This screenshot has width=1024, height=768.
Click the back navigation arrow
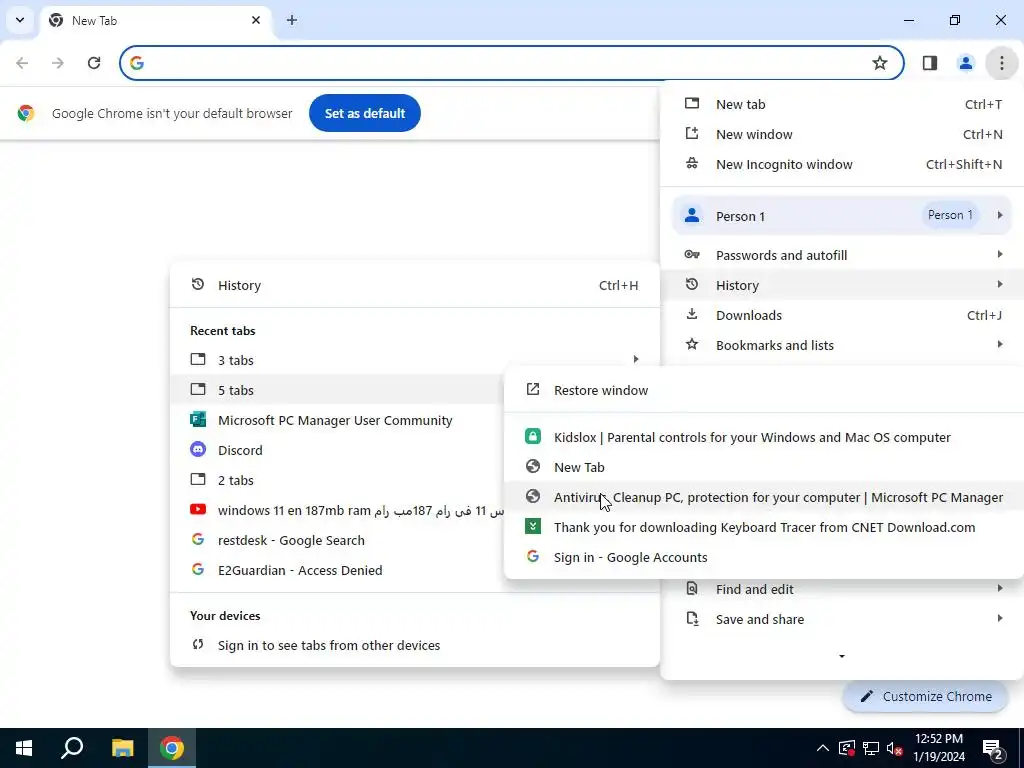point(22,63)
